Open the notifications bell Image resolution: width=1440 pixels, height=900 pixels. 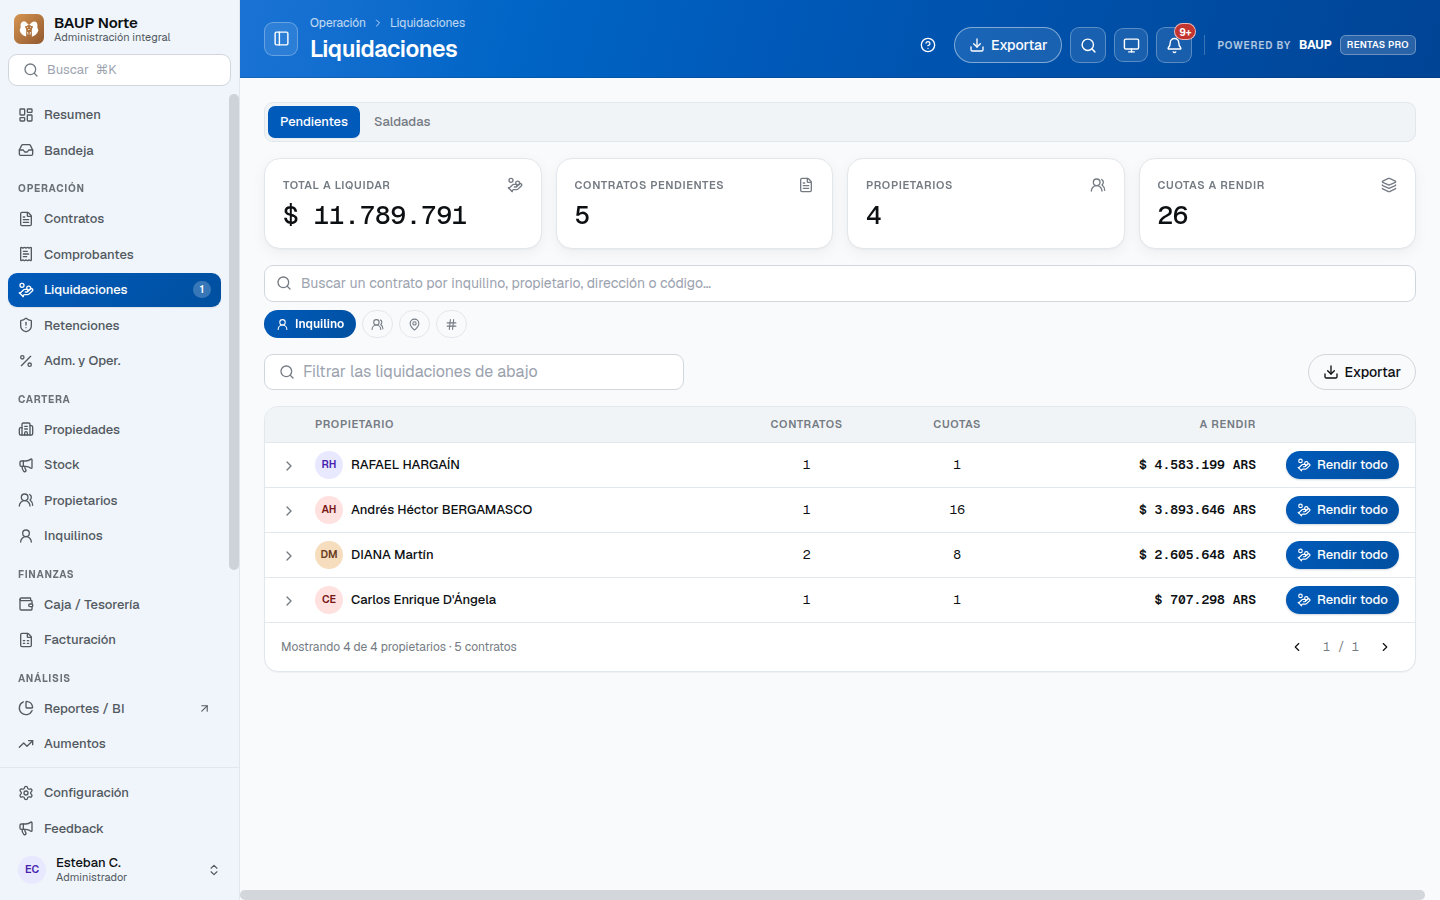click(x=1174, y=45)
